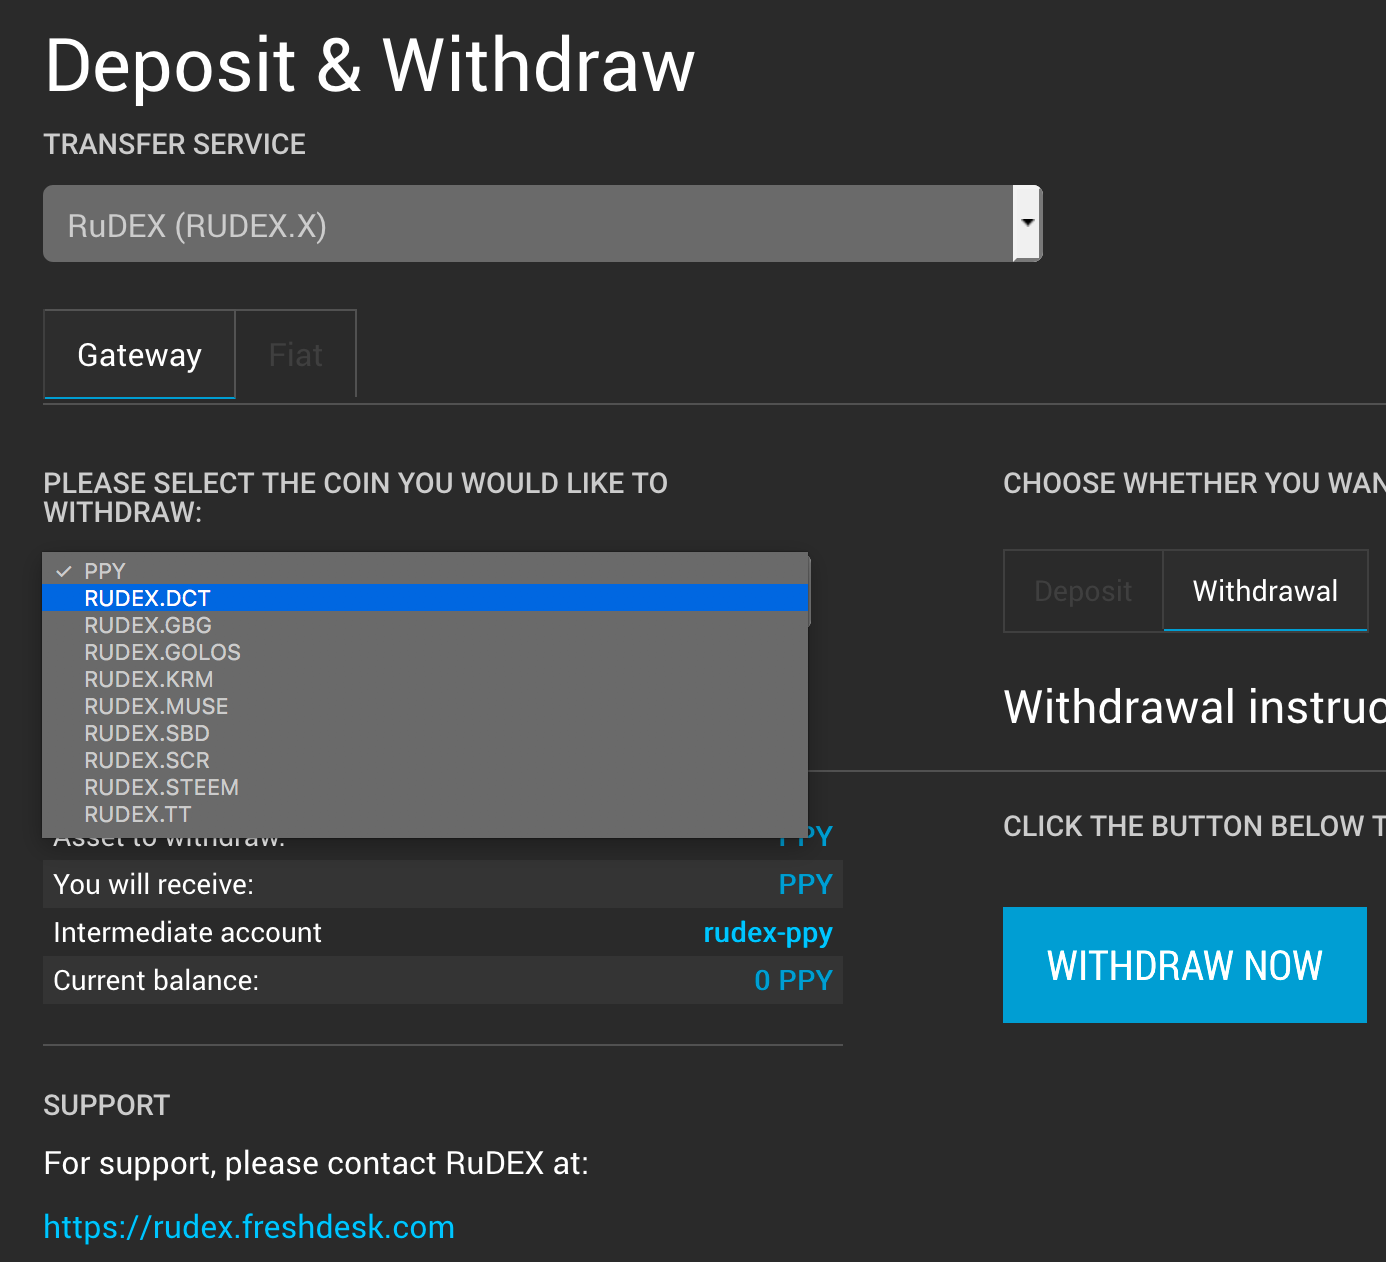Screen dimensions: 1386x1262
Task: Open the rudex-ppy intermediate account link
Action: 768,933
